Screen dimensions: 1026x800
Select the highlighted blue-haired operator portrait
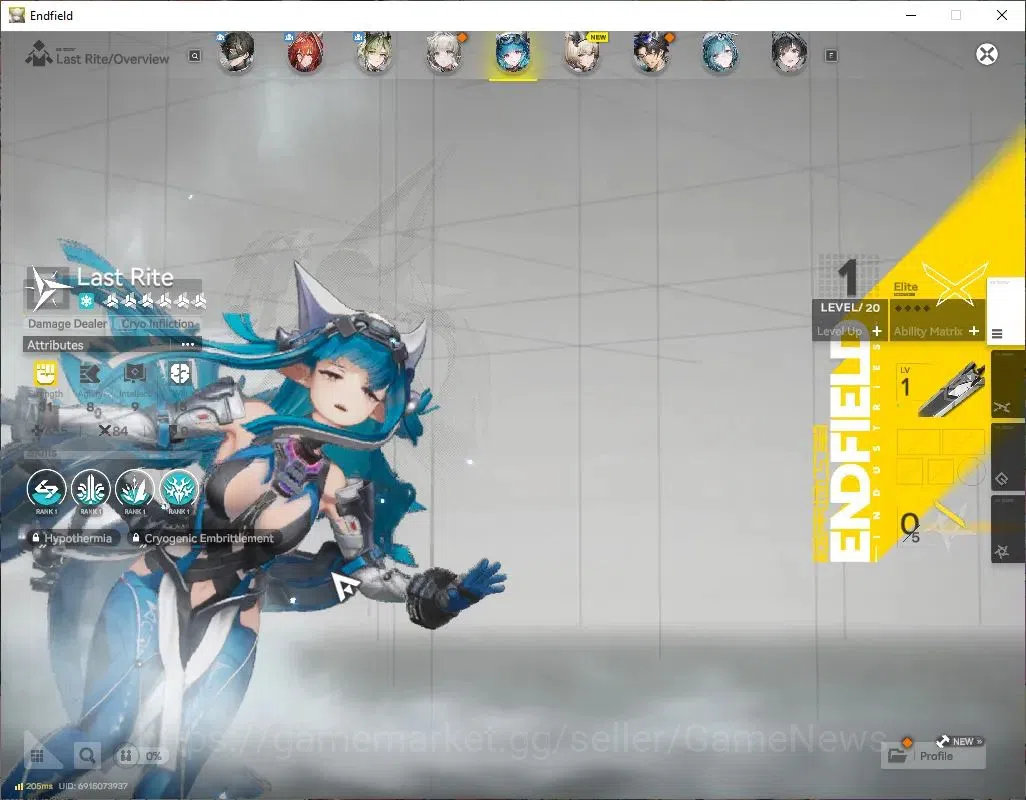(x=513, y=53)
